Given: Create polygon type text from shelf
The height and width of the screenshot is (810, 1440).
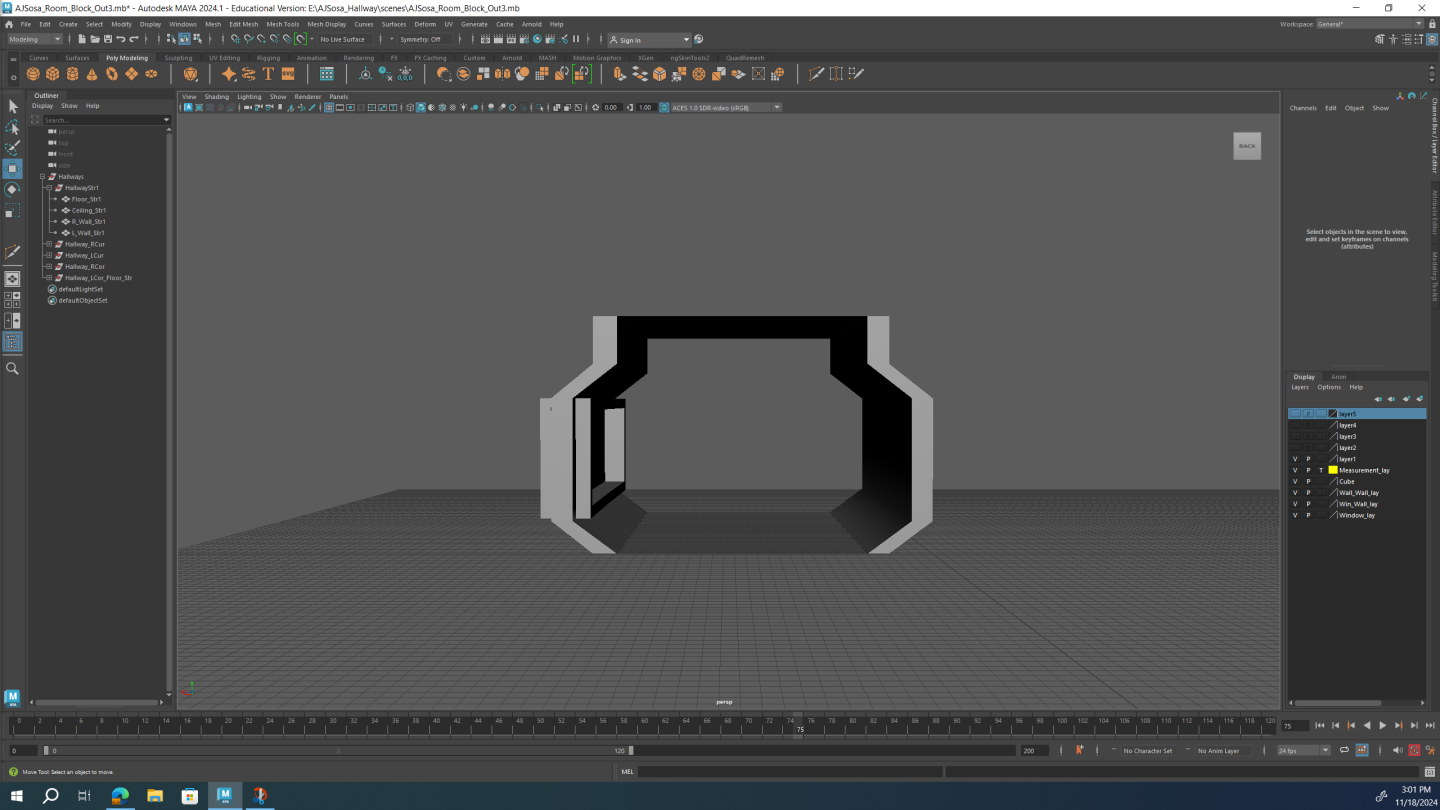Looking at the screenshot, I should pyautogui.click(x=268, y=74).
